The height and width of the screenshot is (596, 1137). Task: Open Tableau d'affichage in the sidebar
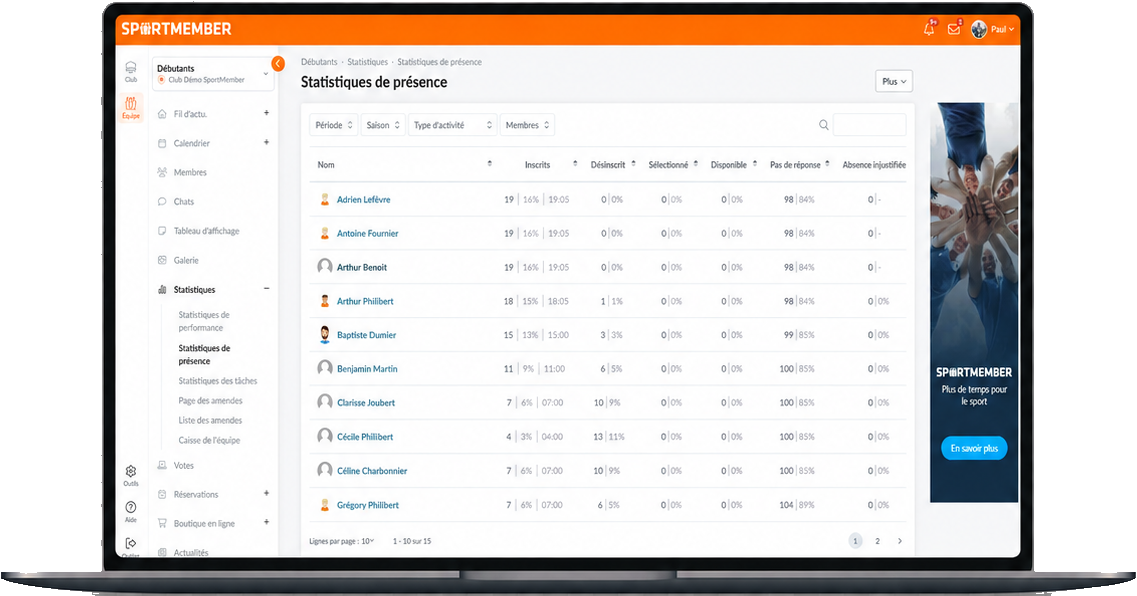click(206, 231)
